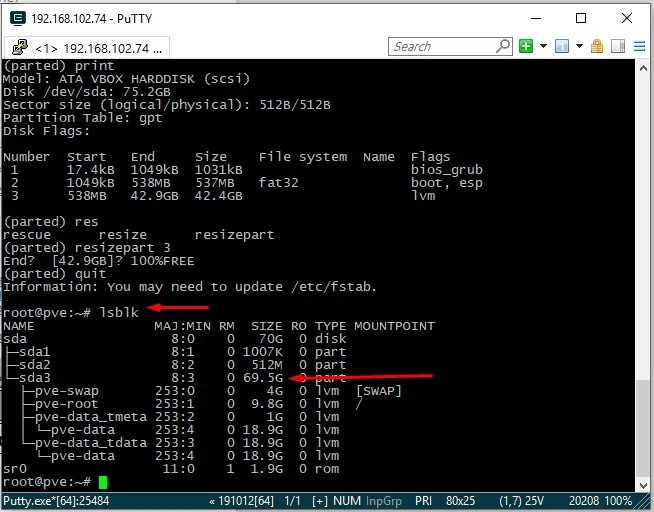The width and height of the screenshot is (654, 512).
Task: Click the 100% zoom status entry
Action: tap(618, 501)
